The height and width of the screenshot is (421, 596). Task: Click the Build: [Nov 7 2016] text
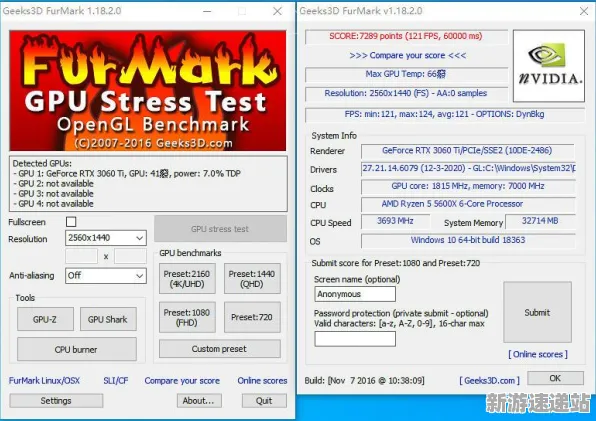click(364, 380)
